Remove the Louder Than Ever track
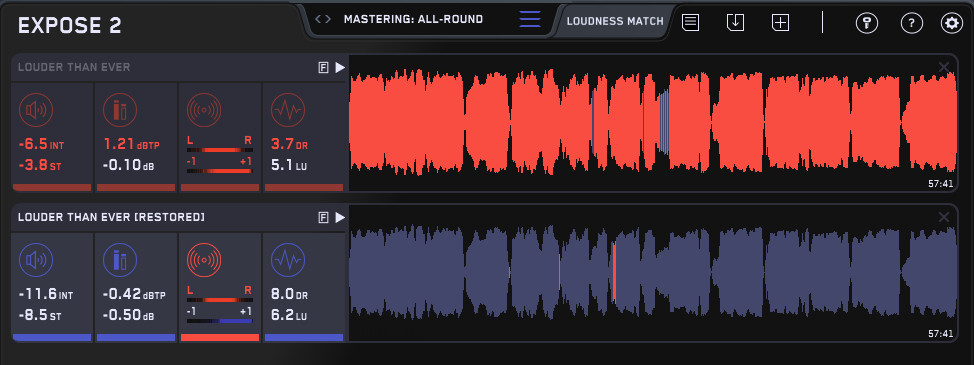This screenshot has width=974, height=365. [x=944, y=67]
